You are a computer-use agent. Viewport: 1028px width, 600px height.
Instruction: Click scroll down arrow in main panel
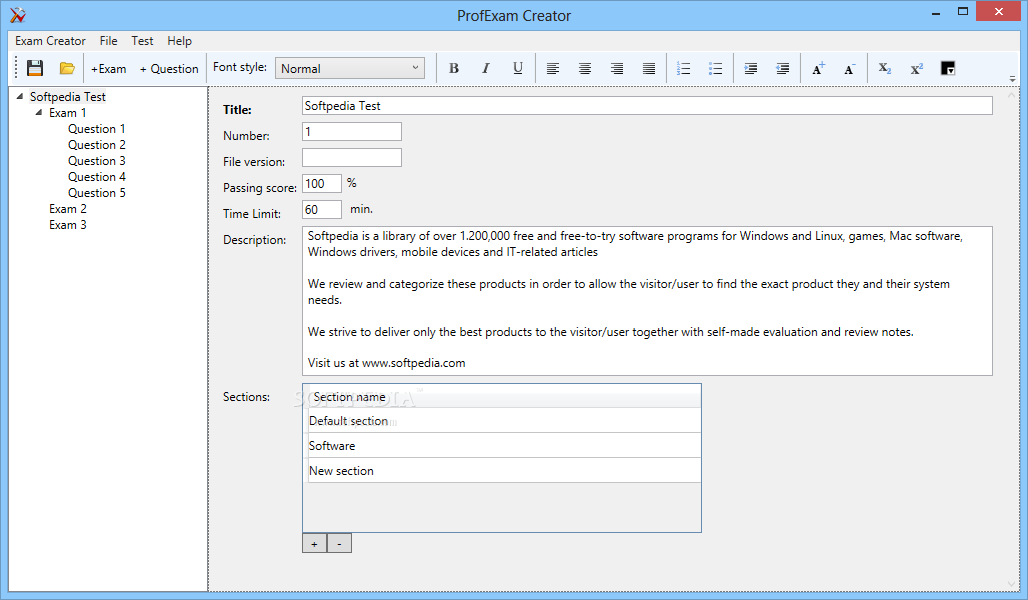point(1011,584)
